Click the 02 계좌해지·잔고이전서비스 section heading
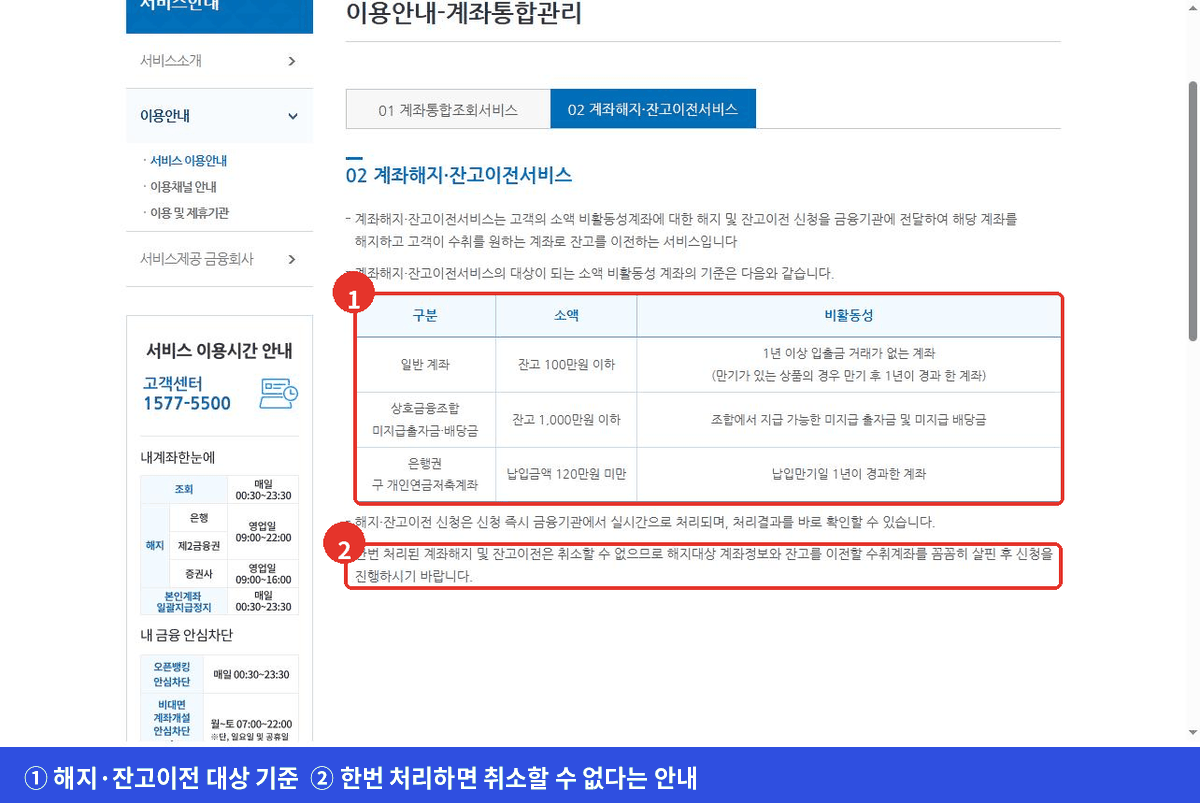 tap(459, 175)
